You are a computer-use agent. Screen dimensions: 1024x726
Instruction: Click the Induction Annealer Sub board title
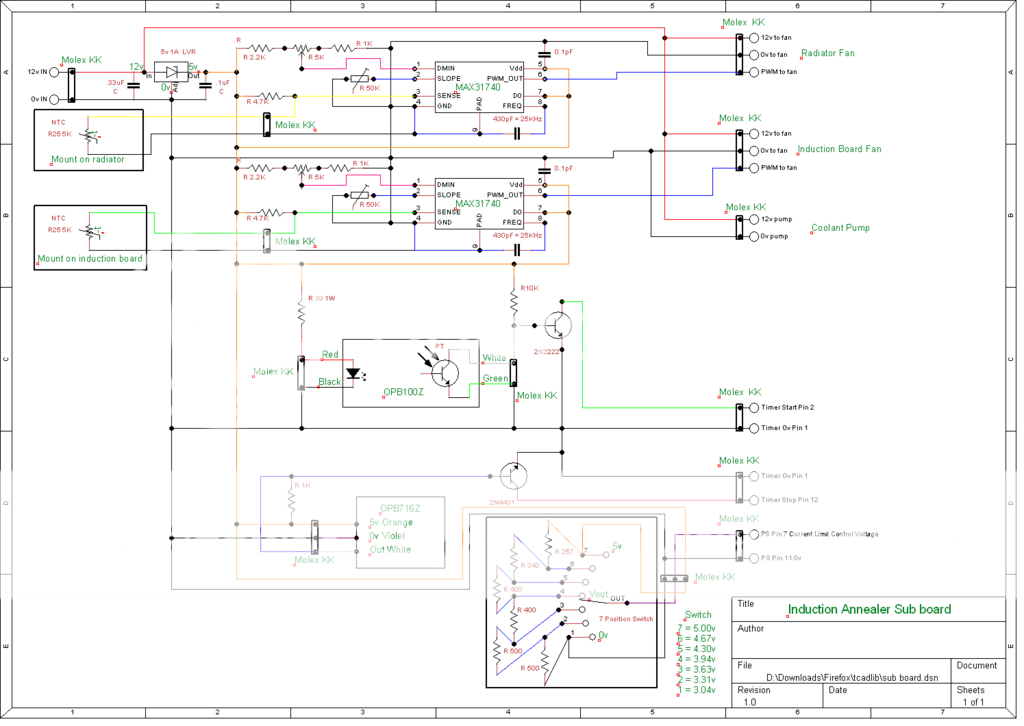[x=869, y=609]
